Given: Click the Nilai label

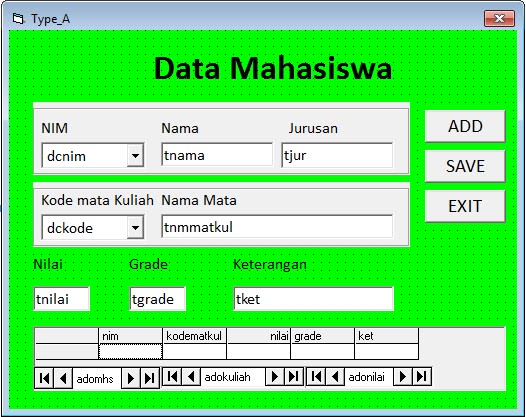Looking at the screenshot, I should [x=48, y=264].
